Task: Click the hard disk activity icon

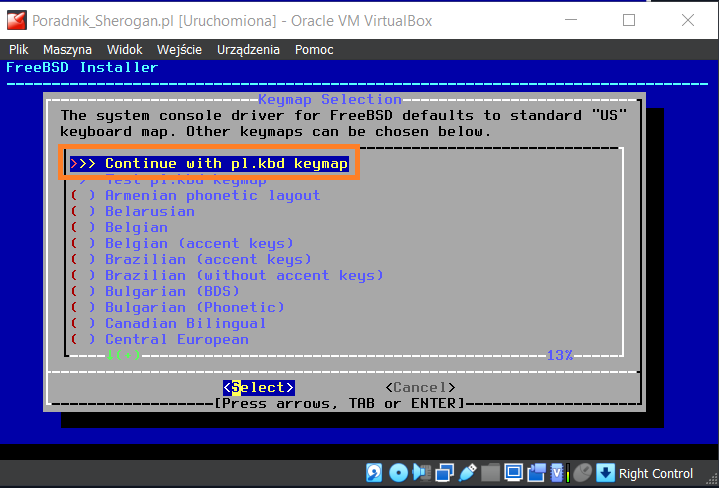Action: (x=374, y=473)
